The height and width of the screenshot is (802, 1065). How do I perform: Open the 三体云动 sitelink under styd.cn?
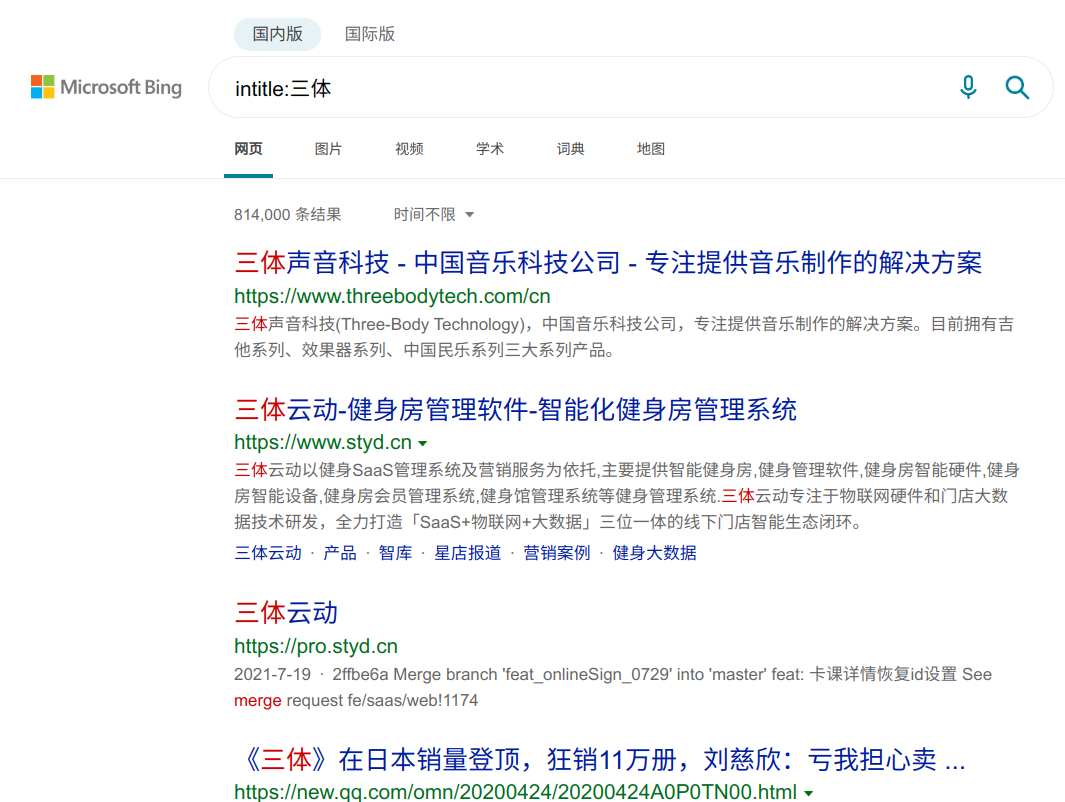click(268, 553)
